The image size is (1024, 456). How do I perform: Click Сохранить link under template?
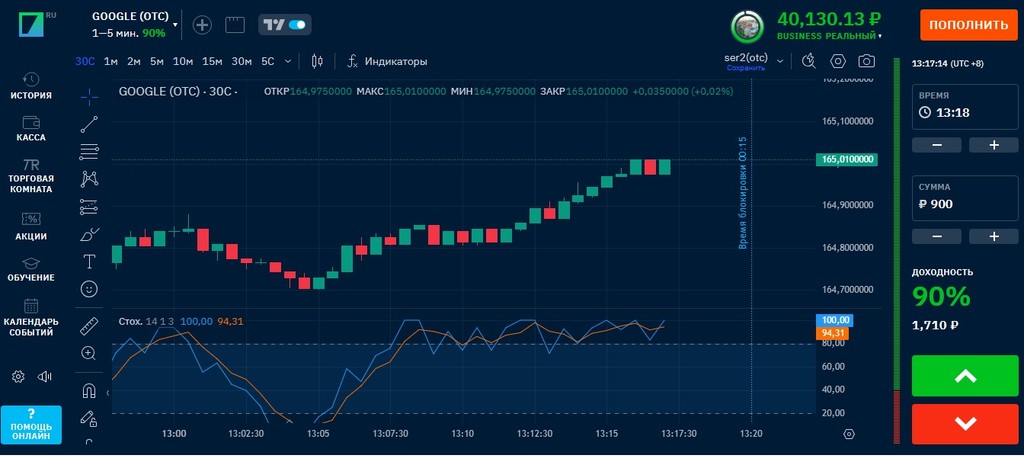pyautogui.click(x=746, y=67)
